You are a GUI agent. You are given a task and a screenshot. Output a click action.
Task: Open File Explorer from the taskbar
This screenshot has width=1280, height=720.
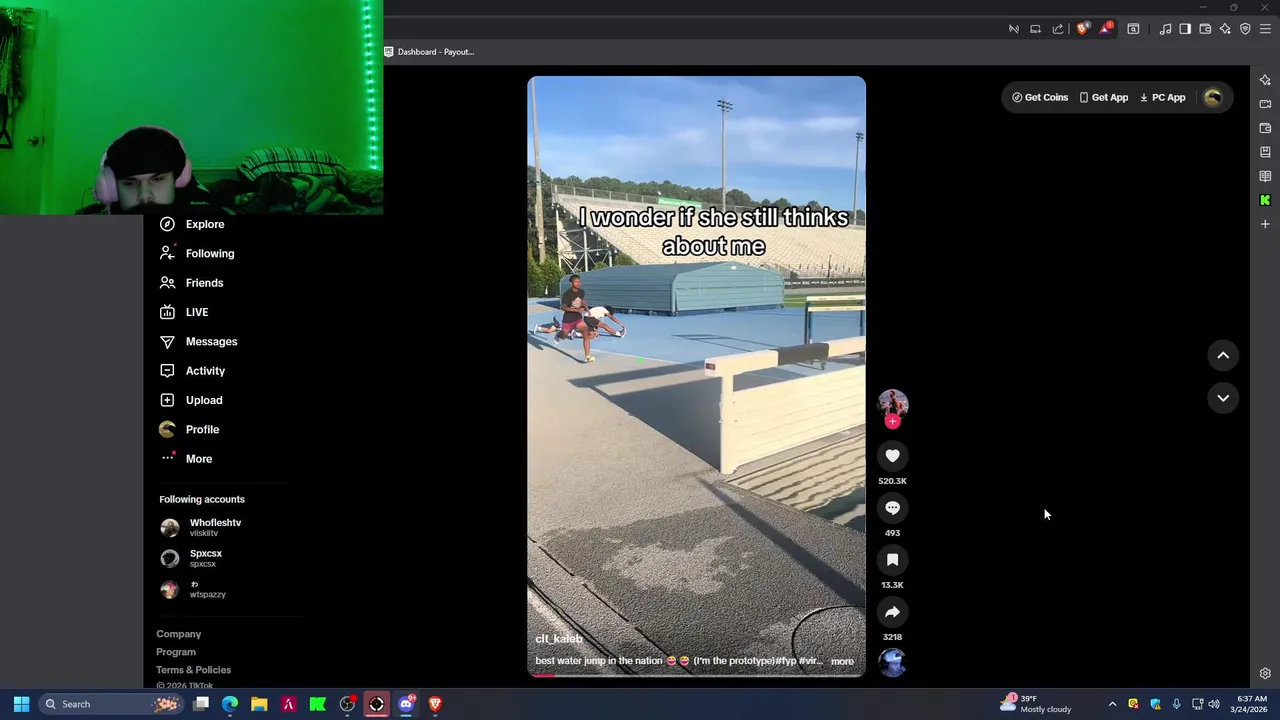tap(259, 704)
